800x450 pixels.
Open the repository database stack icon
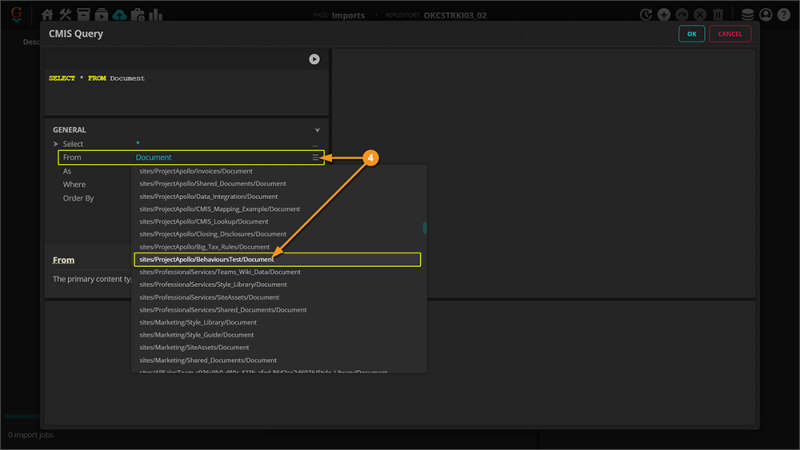pyautogui.click(x=747, y=15)
